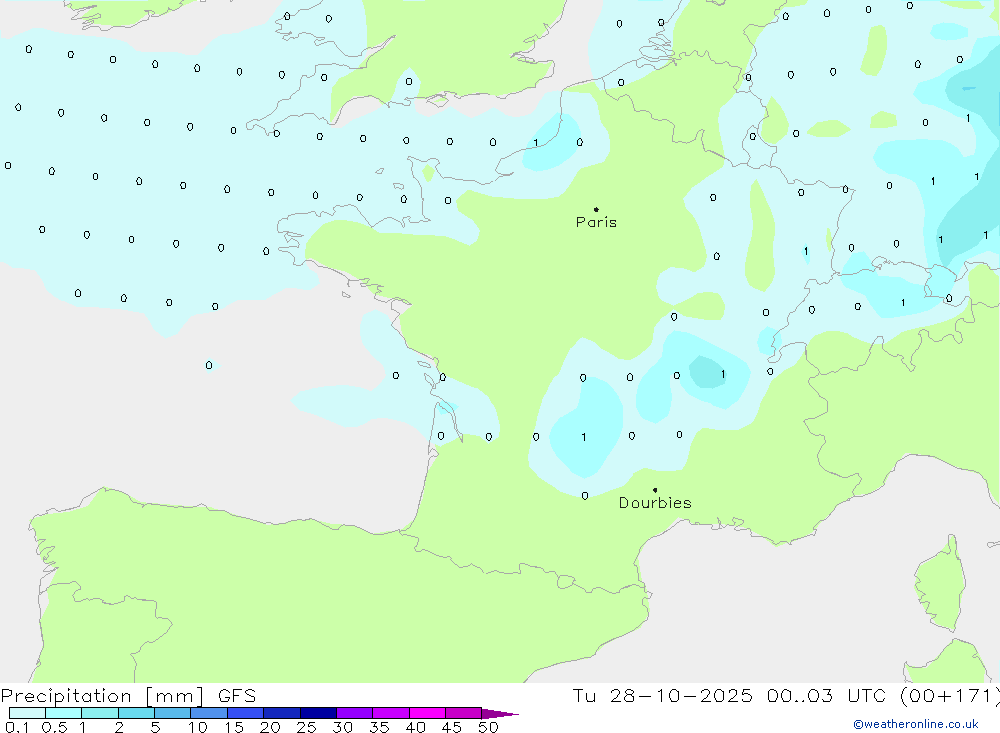Click the legend value '0.5'
This screenshot has width=1000, height=733.
(x=54, y=727)
